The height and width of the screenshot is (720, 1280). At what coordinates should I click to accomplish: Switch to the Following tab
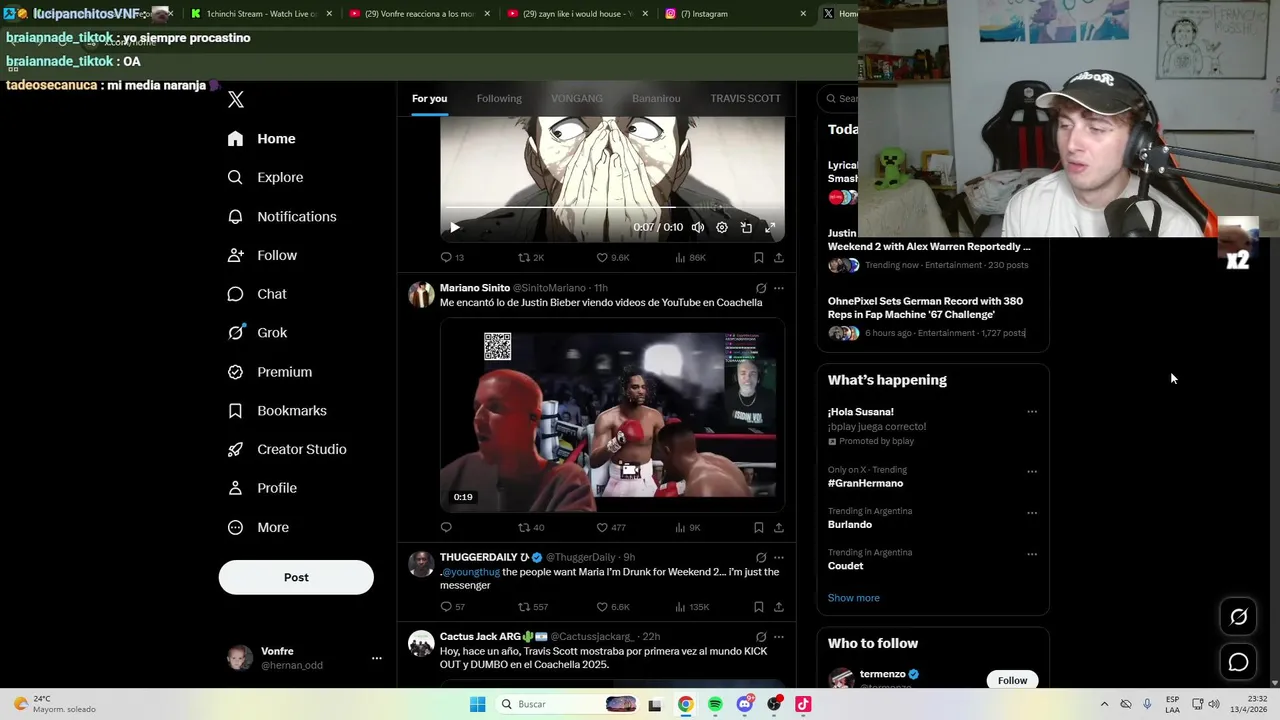coord(499,98)
